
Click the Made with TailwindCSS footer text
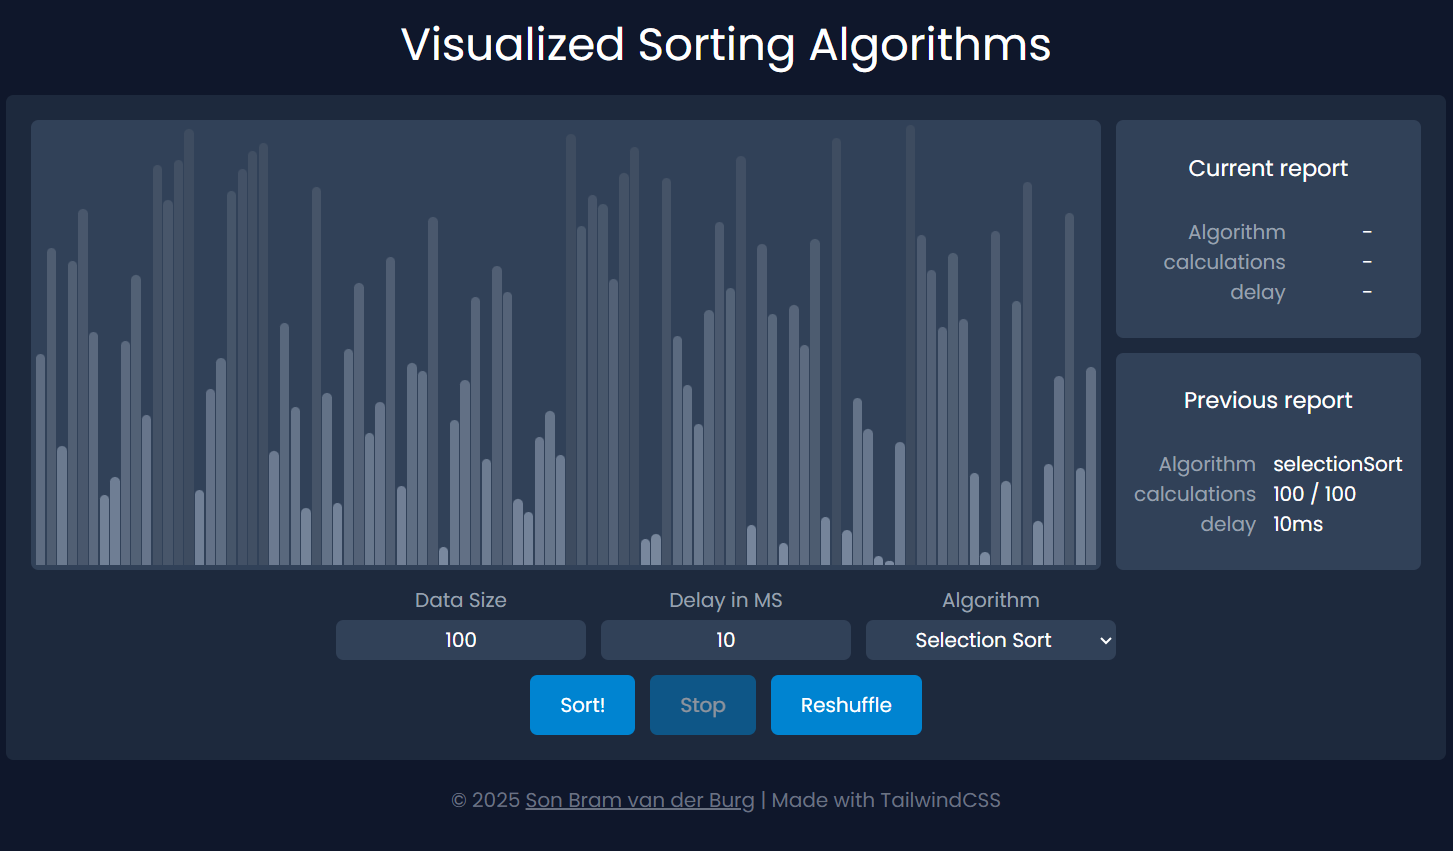coord(886,800)
